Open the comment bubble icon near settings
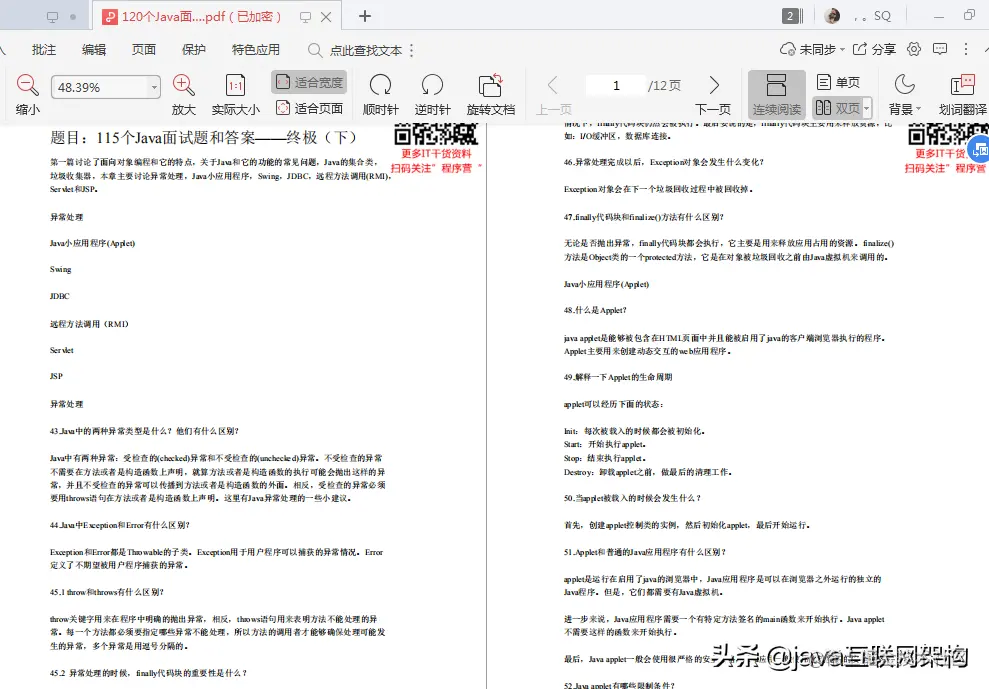This screenshot has width=989, height=689. tap(940, 48)
